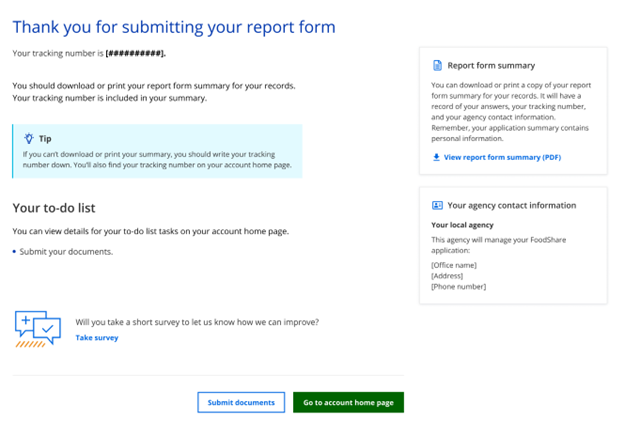Click the Tip box message text
Viewport: 624px width, 421px height.
tap(157, 160)
